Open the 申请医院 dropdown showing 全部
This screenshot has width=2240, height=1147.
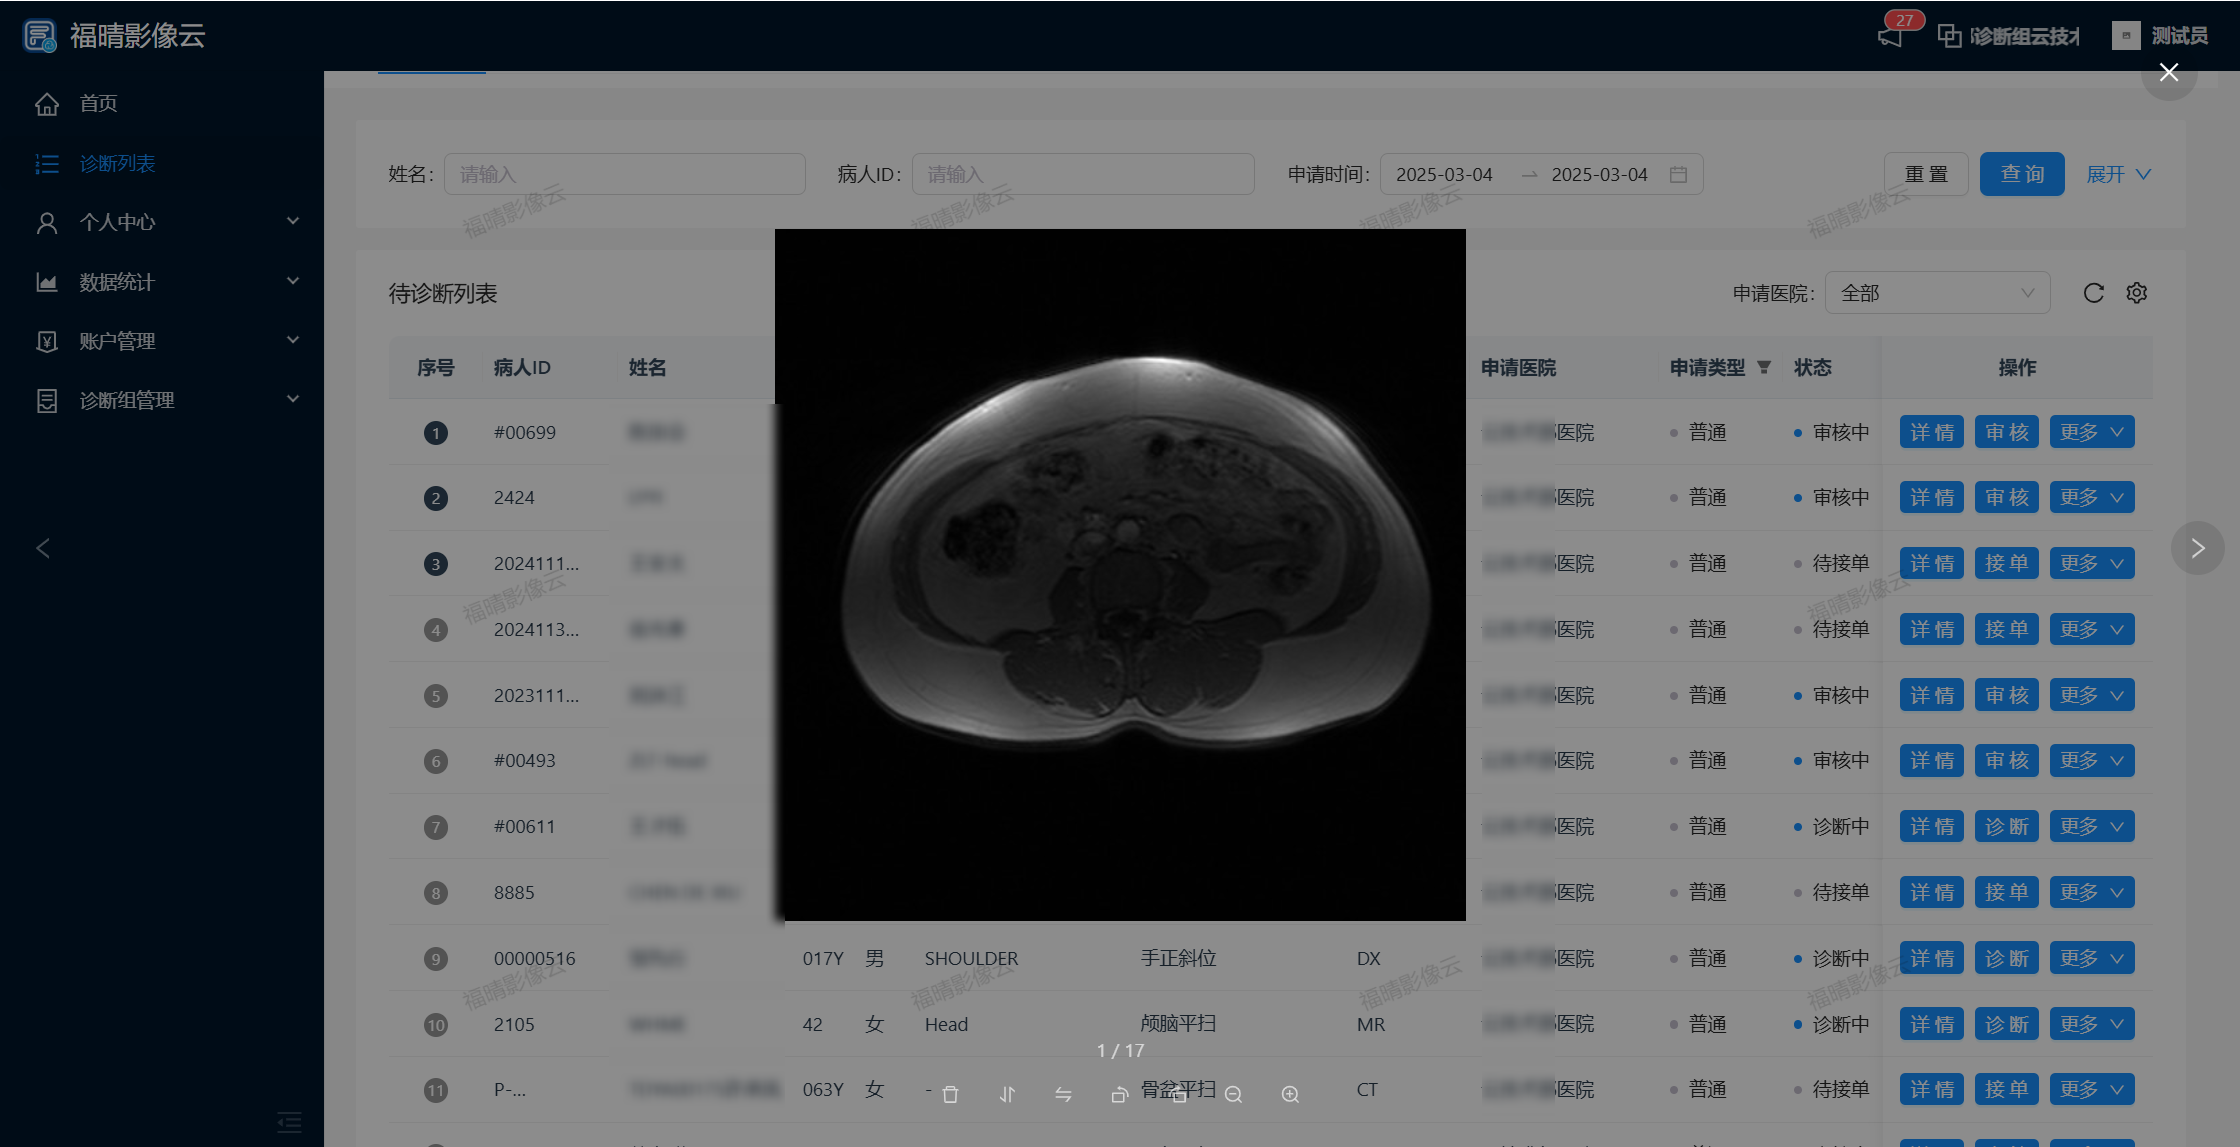coord(1937,293)
